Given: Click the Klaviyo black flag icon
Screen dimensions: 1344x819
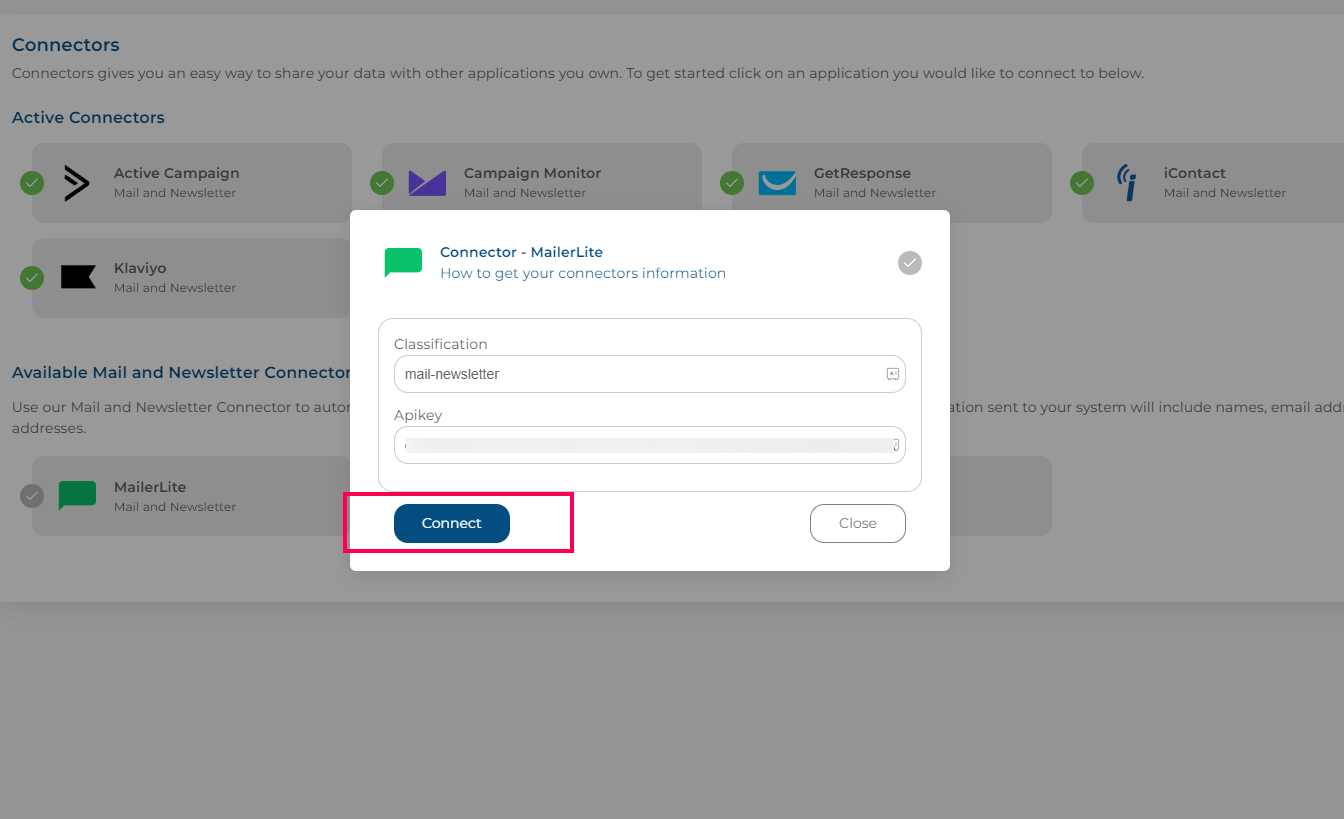Looking at the screenshot, I should (x=78, y=277).
